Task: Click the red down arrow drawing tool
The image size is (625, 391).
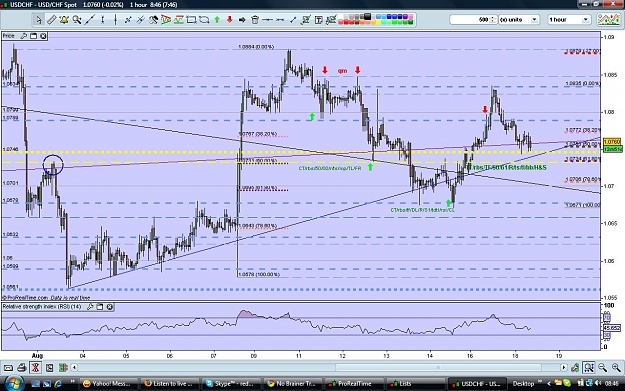Action: coord(230,20)
